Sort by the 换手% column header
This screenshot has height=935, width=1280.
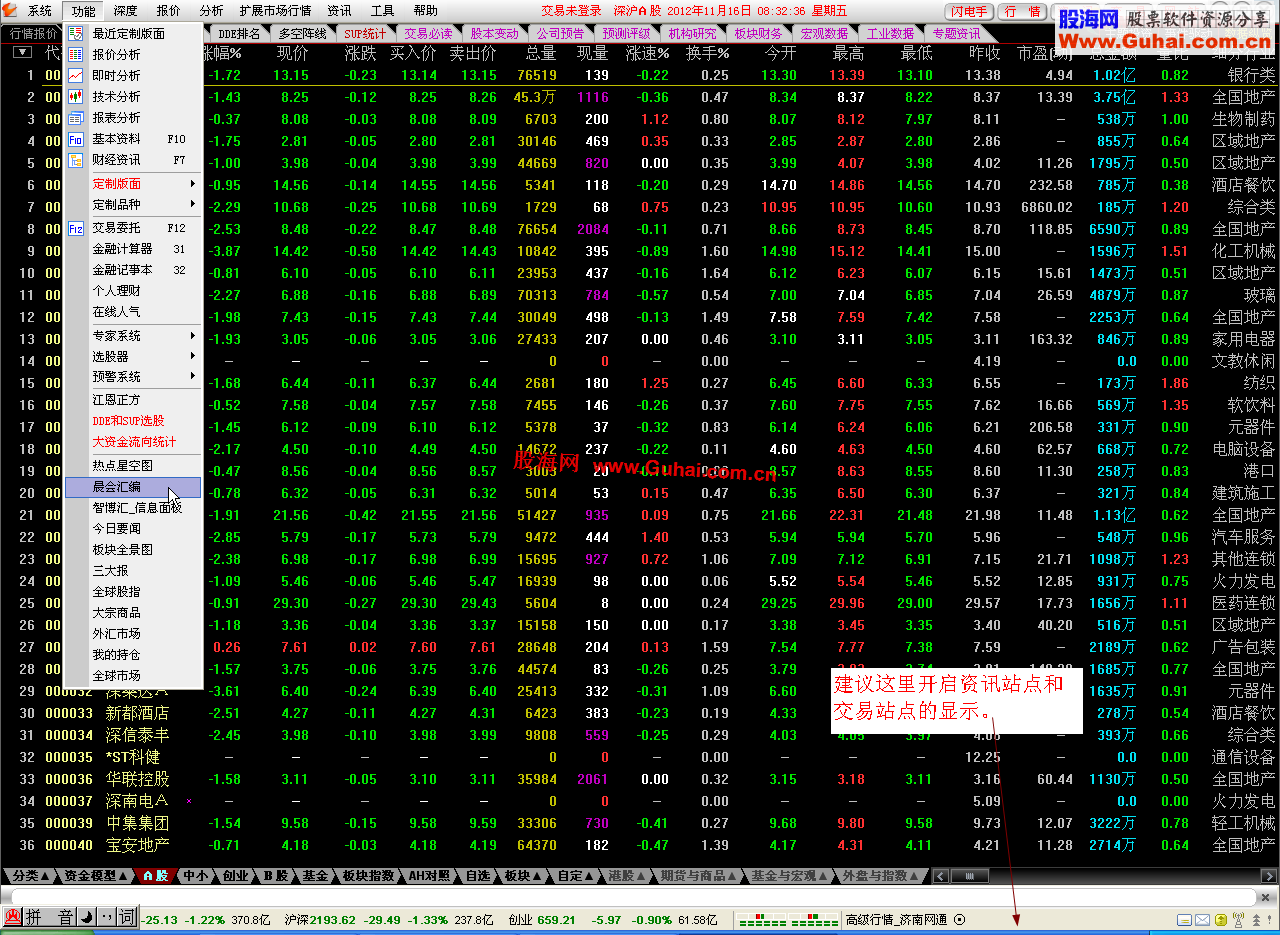click(707, 53)
